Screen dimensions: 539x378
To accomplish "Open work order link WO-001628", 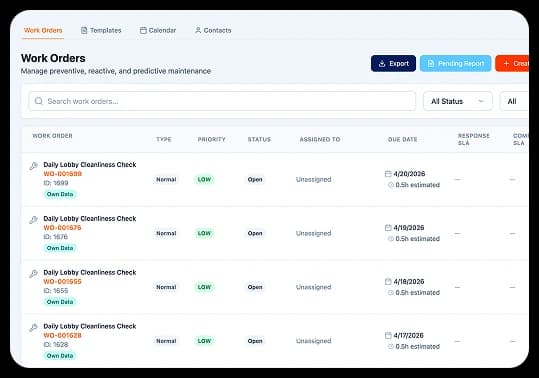I will pos(63,336).
